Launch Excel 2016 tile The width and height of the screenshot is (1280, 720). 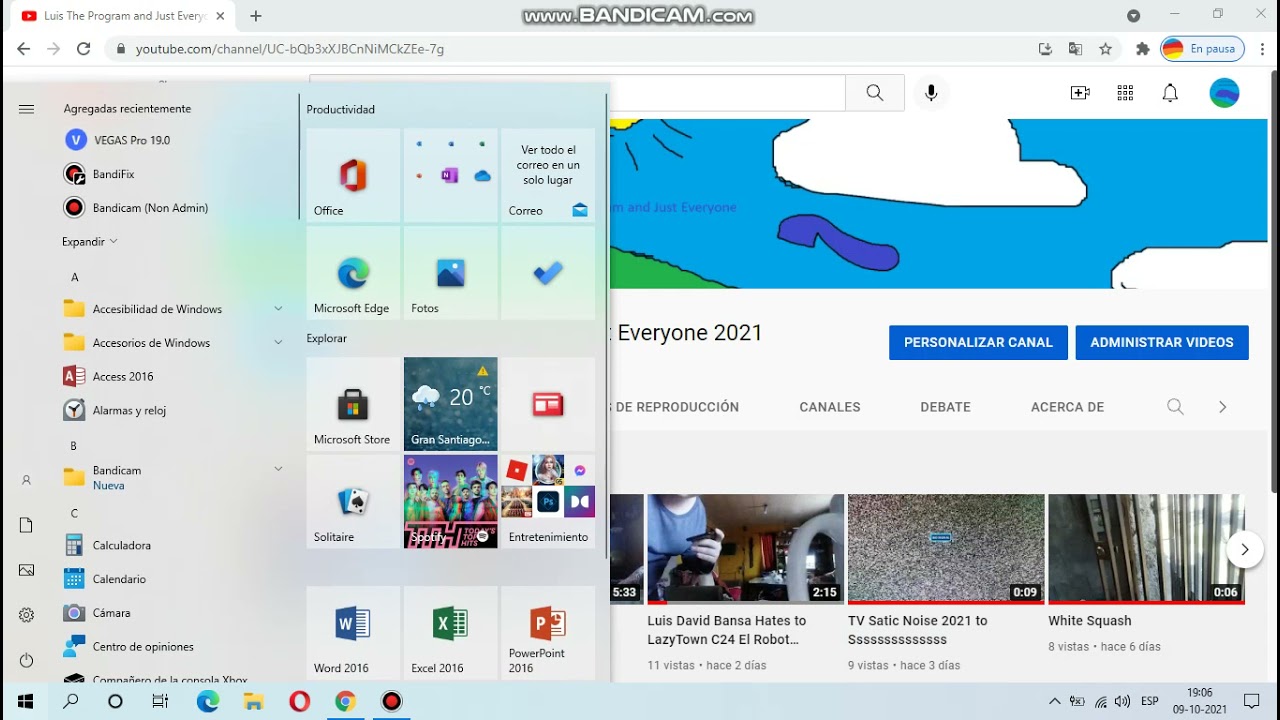(450, 633)
